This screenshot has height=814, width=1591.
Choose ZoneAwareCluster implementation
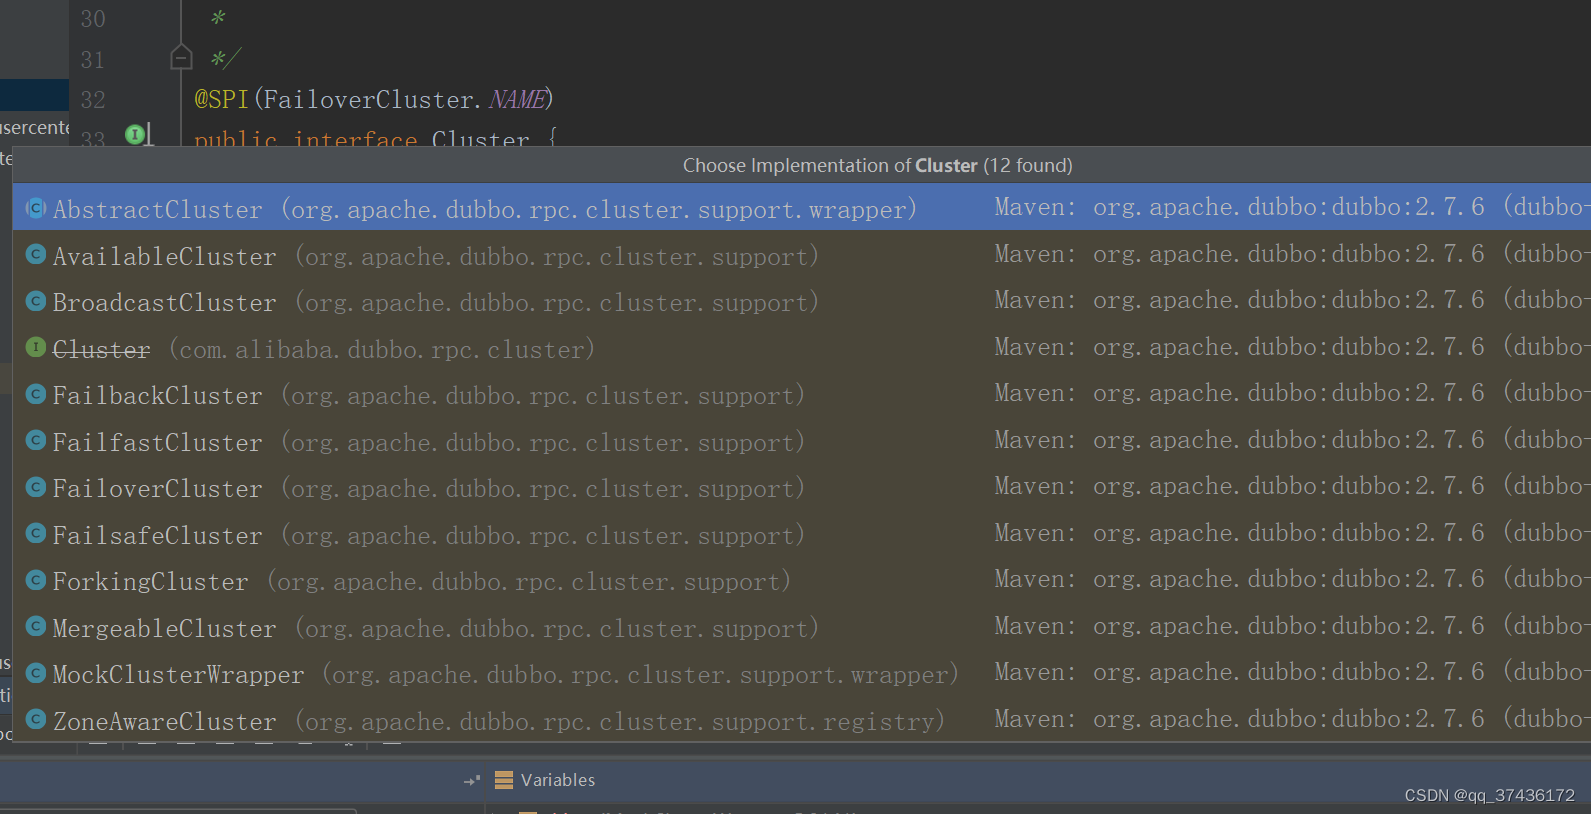pos(801,720)
